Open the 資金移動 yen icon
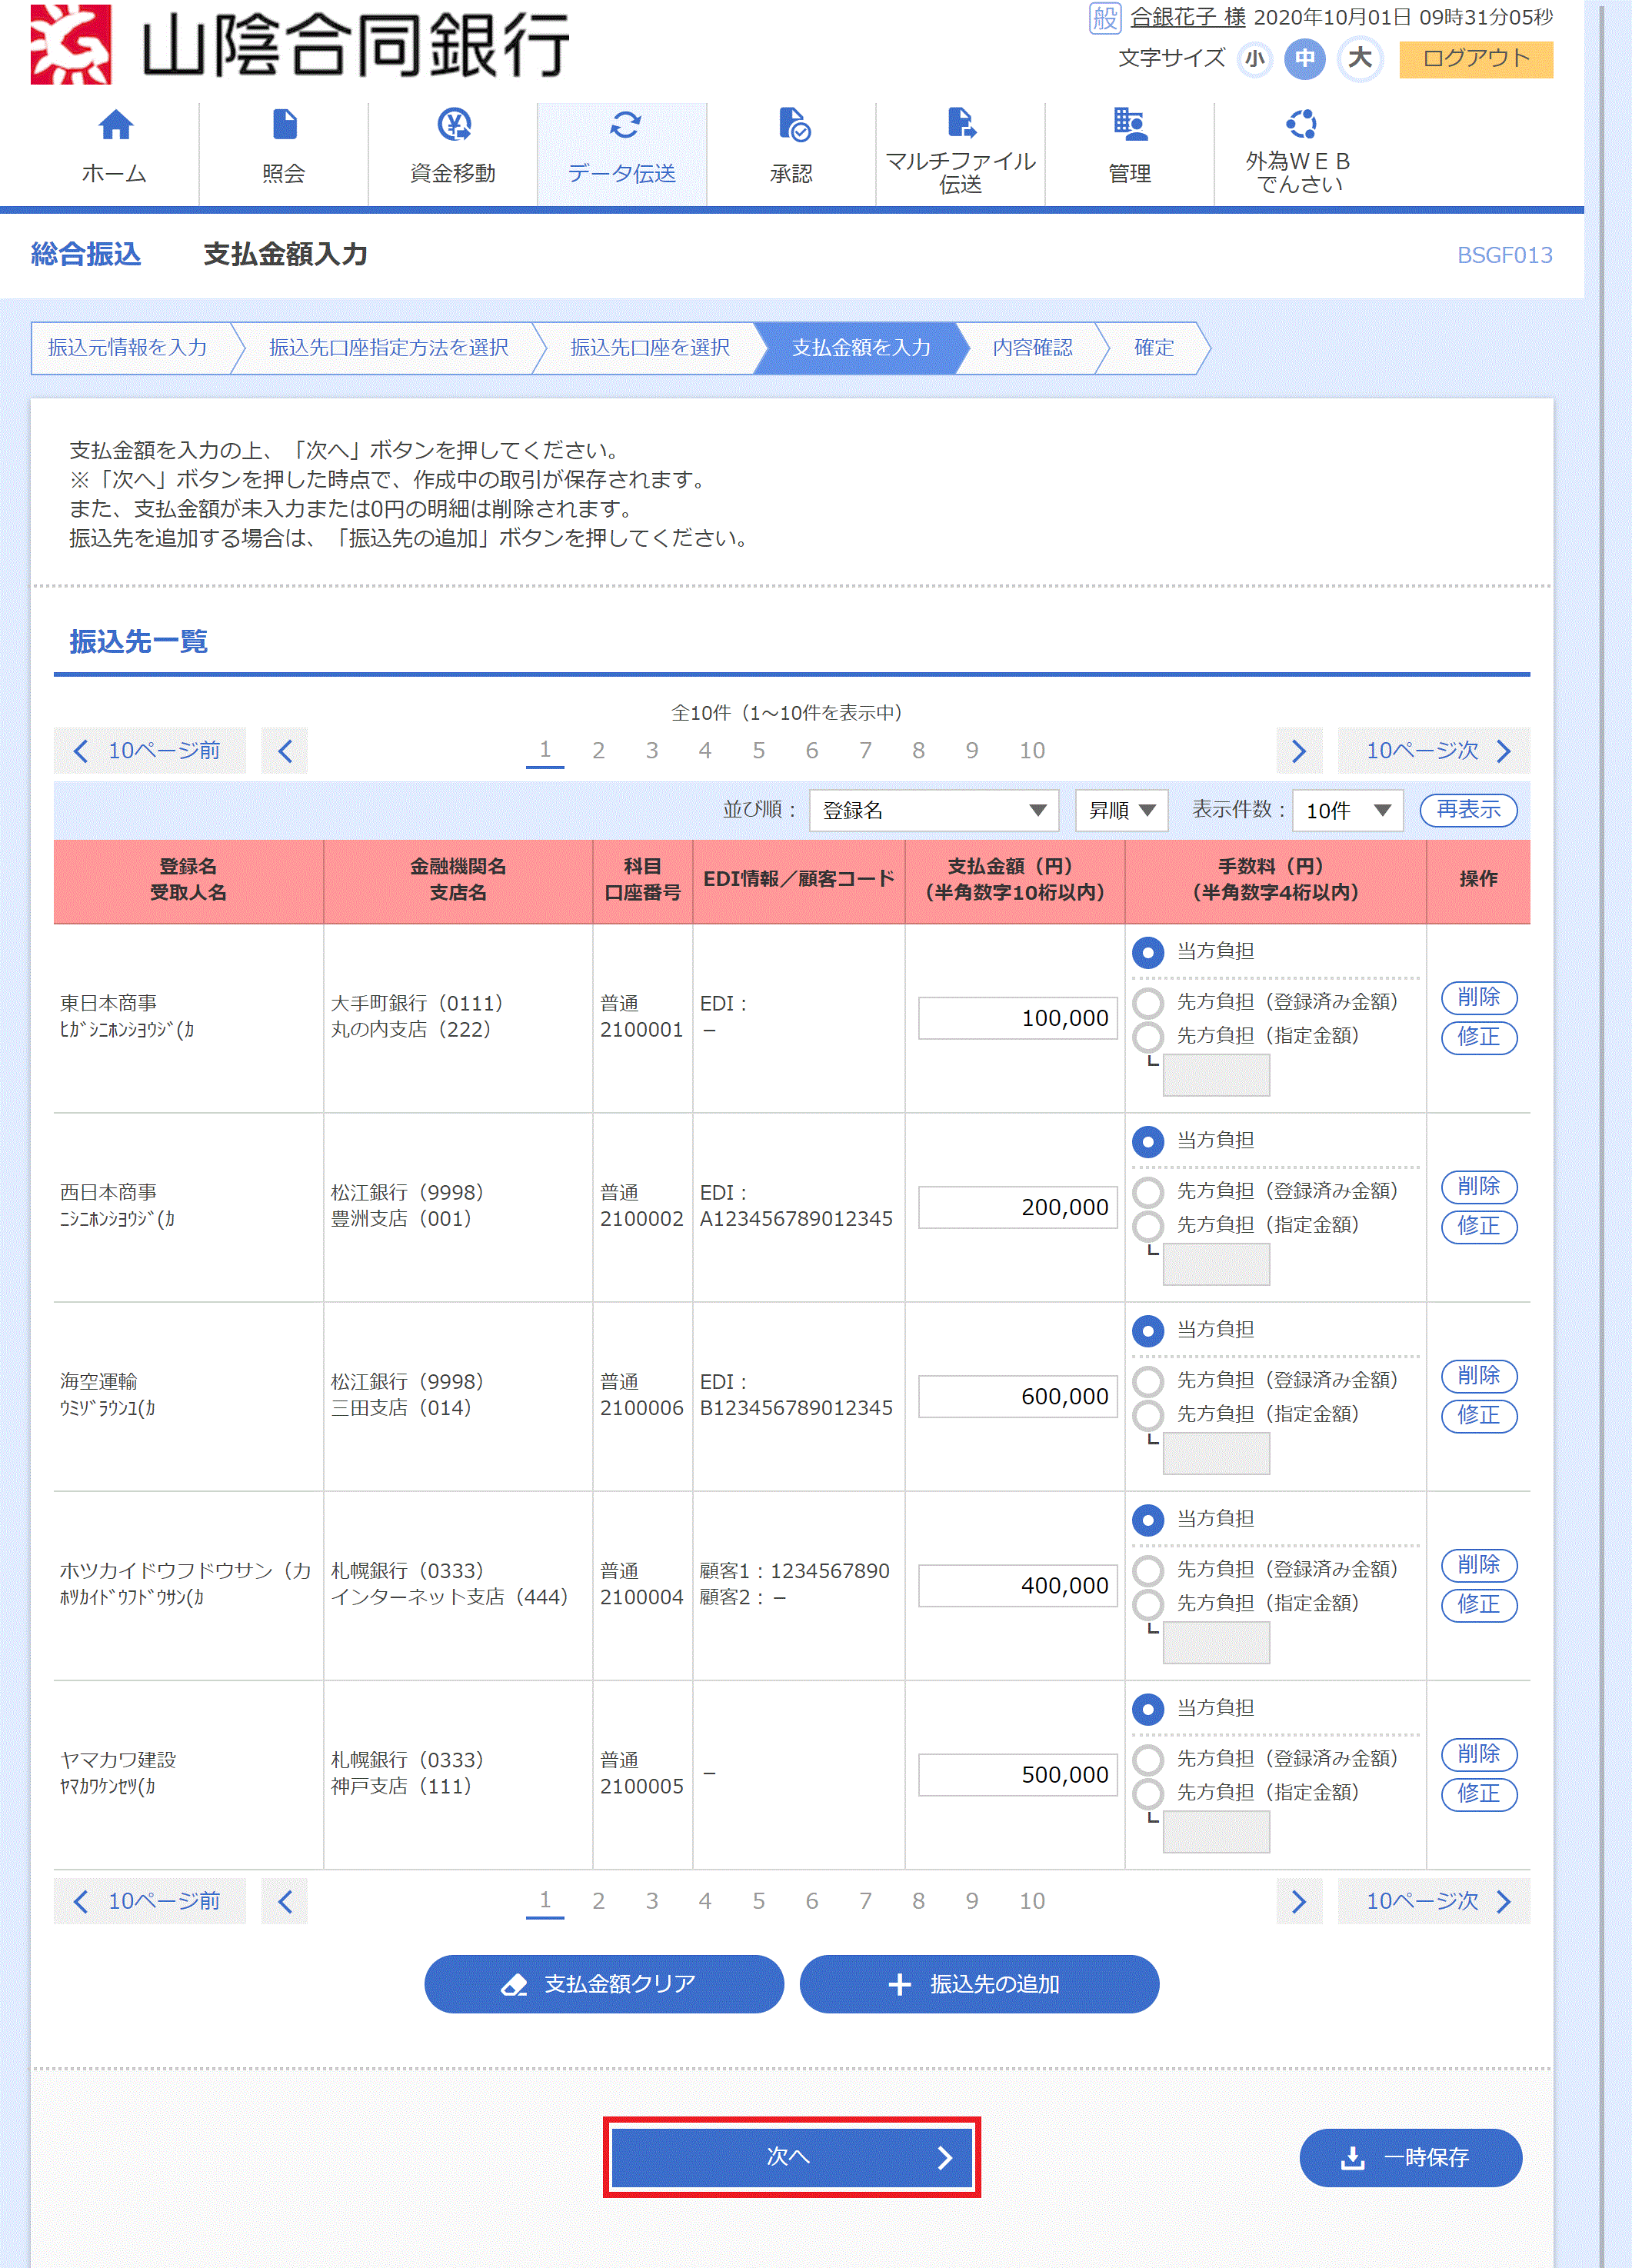 pos(454,125)
